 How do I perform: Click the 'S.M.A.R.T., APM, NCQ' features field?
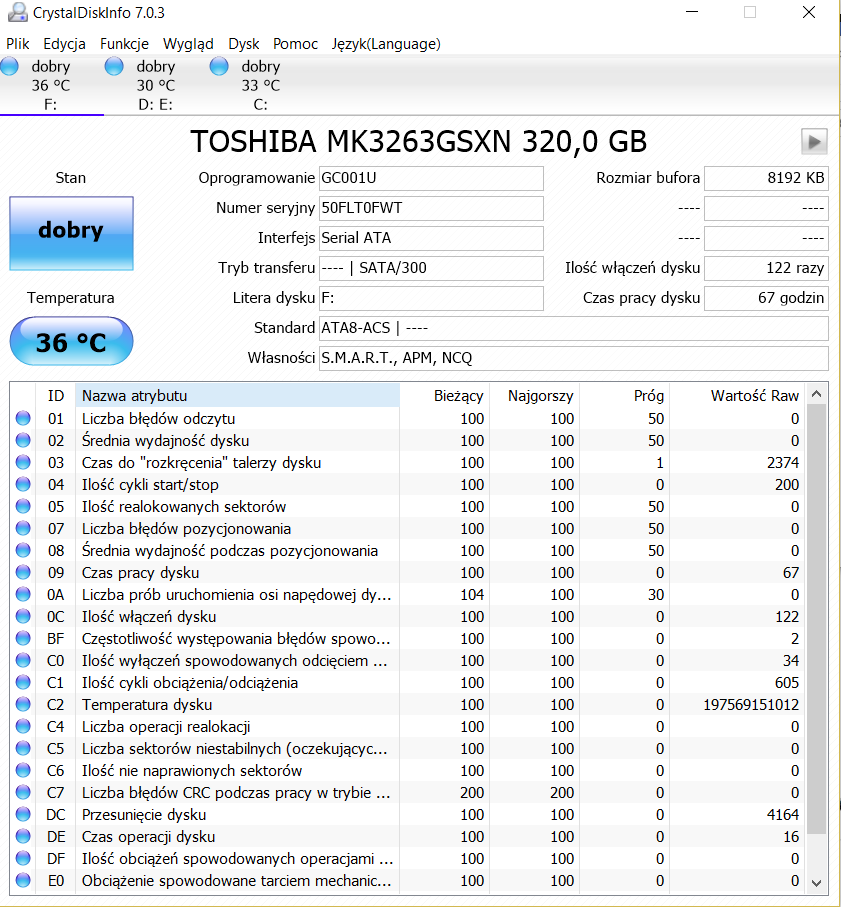coord(574,359)
